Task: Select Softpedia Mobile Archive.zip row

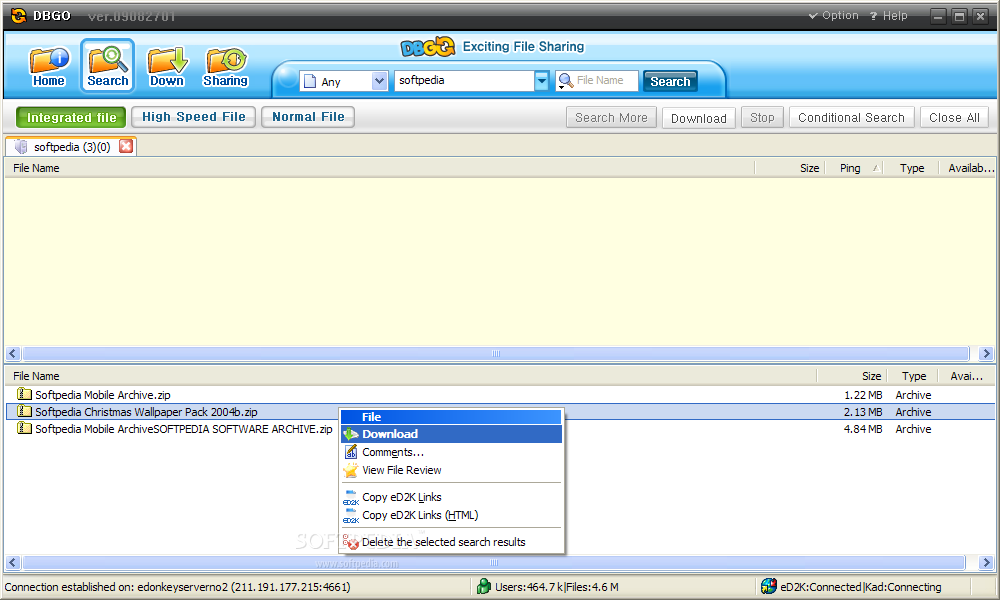Action: coord(500,395)
